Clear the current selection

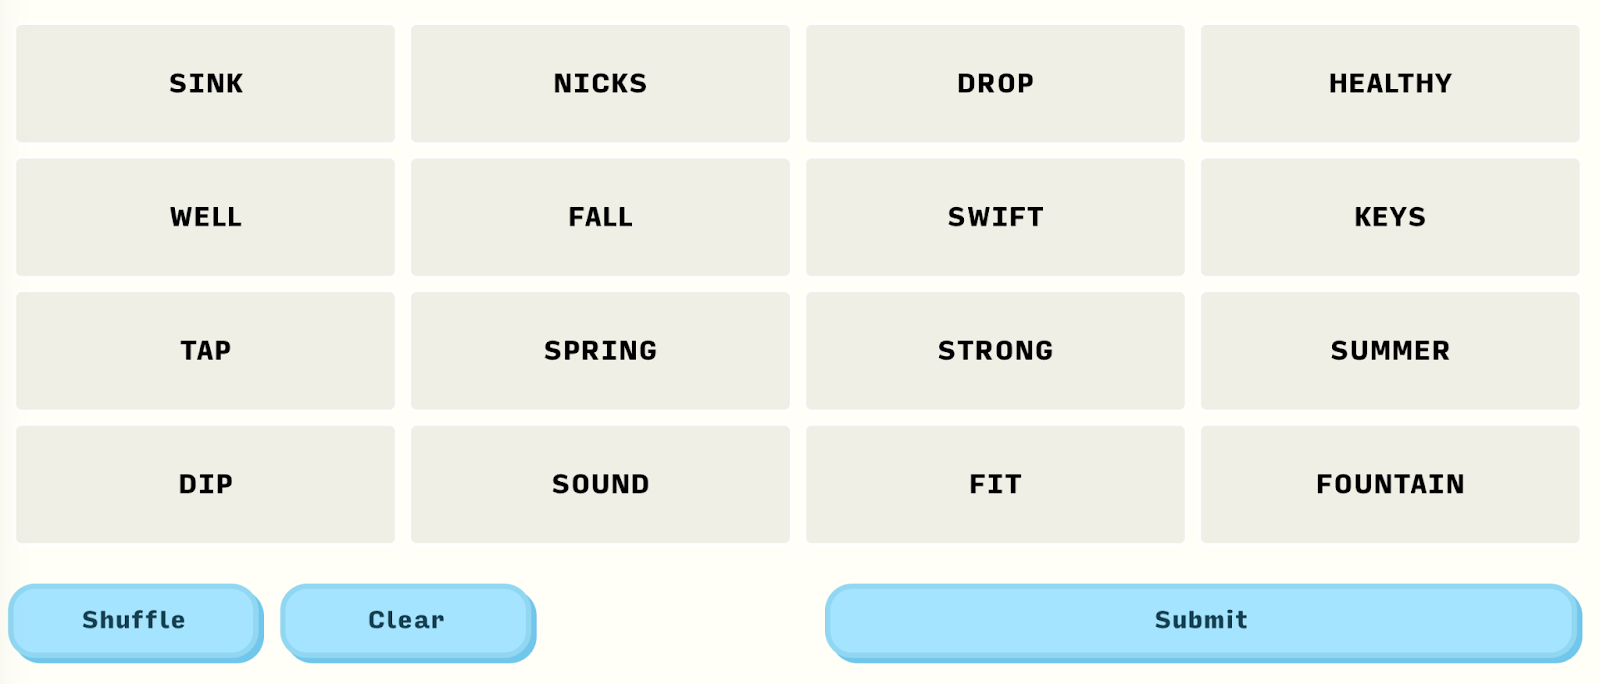coord(406,621)
